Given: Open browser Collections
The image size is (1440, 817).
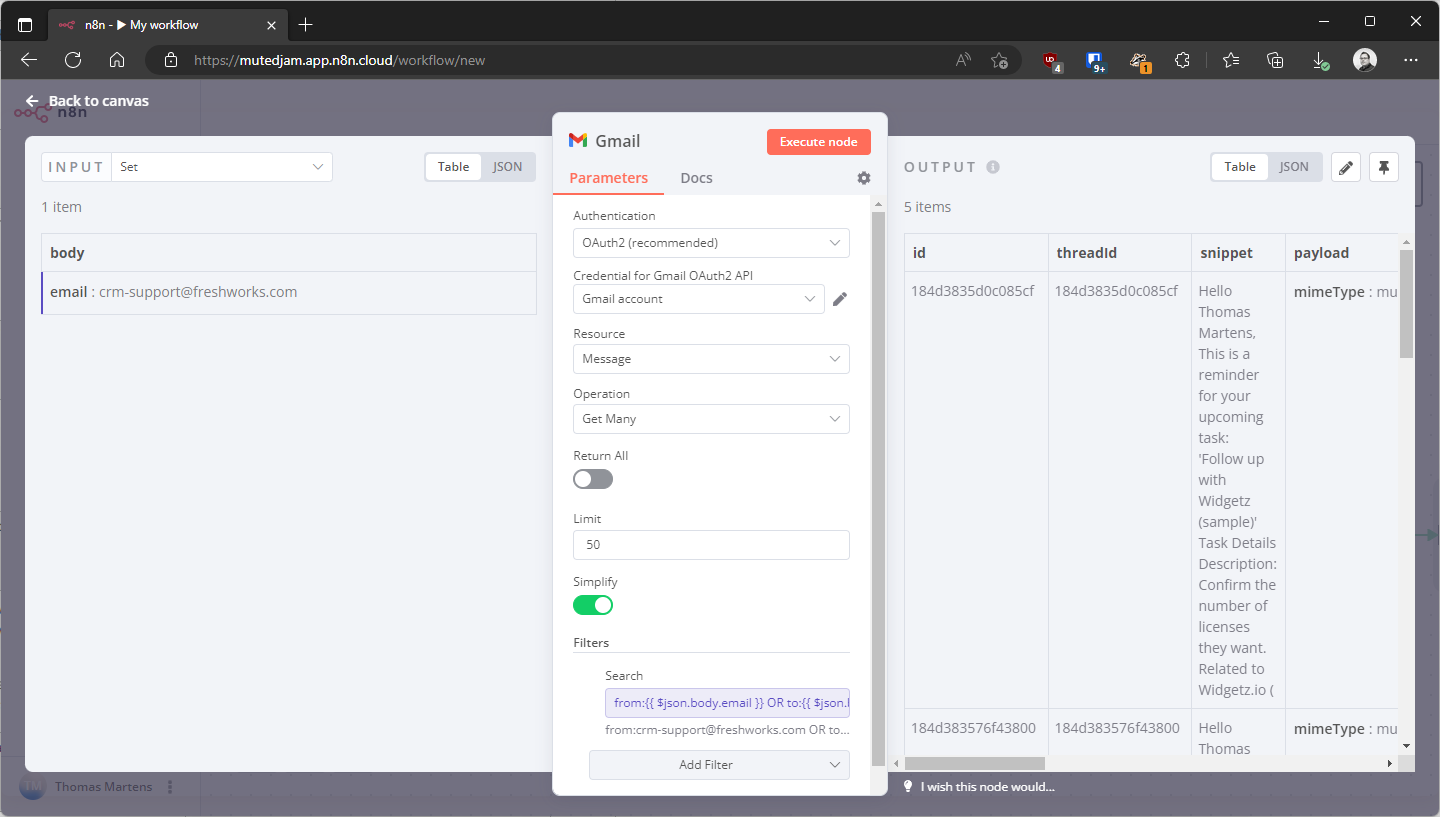Looking at the screenshot, I should [1275, 60].
